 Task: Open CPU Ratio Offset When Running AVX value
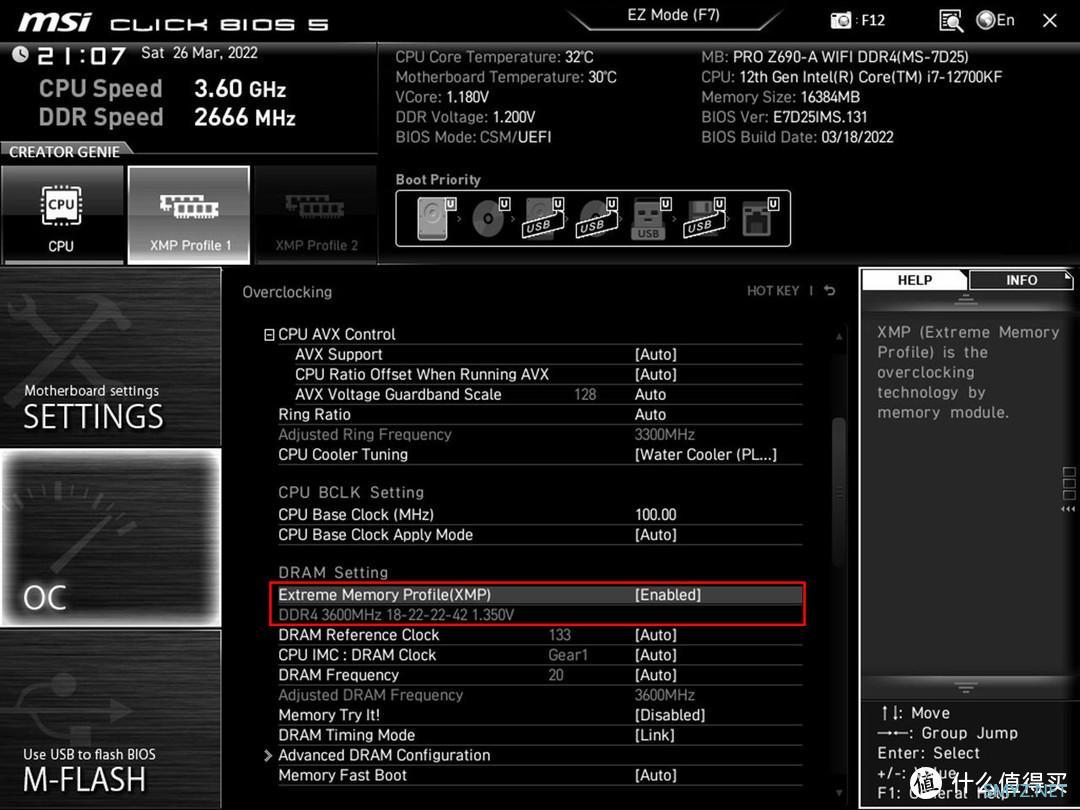click(656, 374)
